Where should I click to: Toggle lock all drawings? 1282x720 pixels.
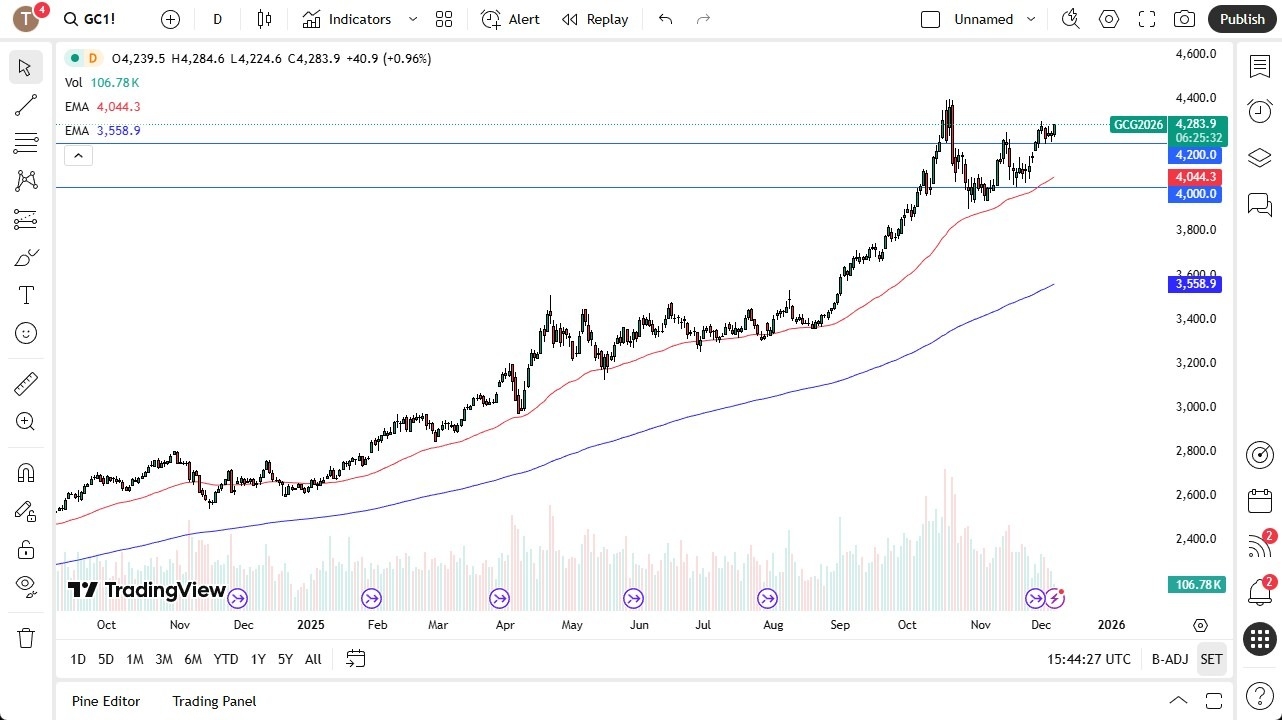(x=26, y=549)
